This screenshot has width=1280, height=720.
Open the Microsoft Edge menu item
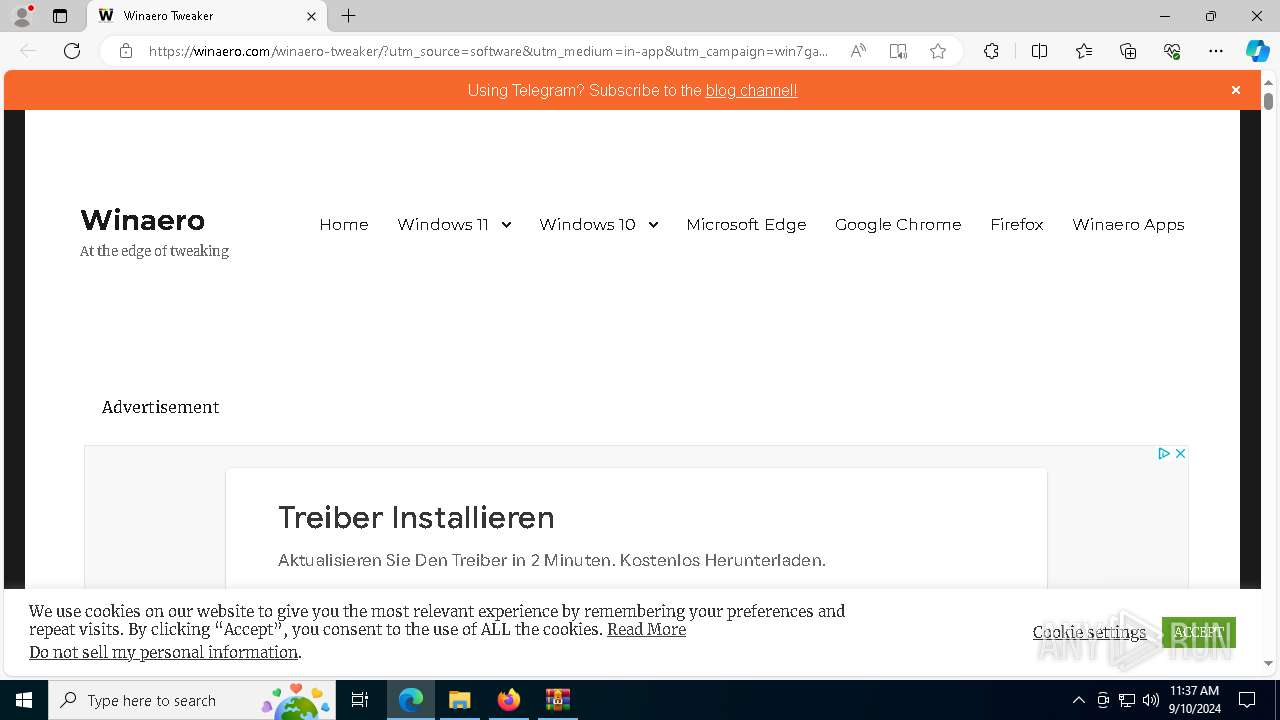coord(746,224)
